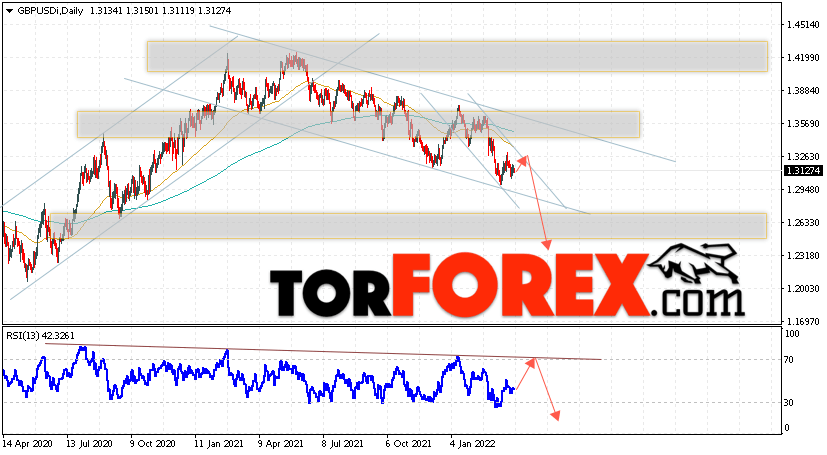Select price level 1.32630 on the scale
The image size is (827, 455).
click(x=803, y=157)
